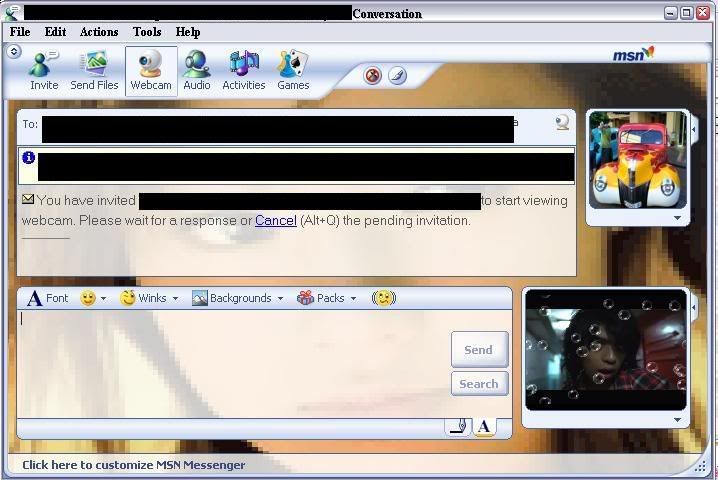The image size is (718, 480).
Task: Open the File menu
Action: [20, 32]
